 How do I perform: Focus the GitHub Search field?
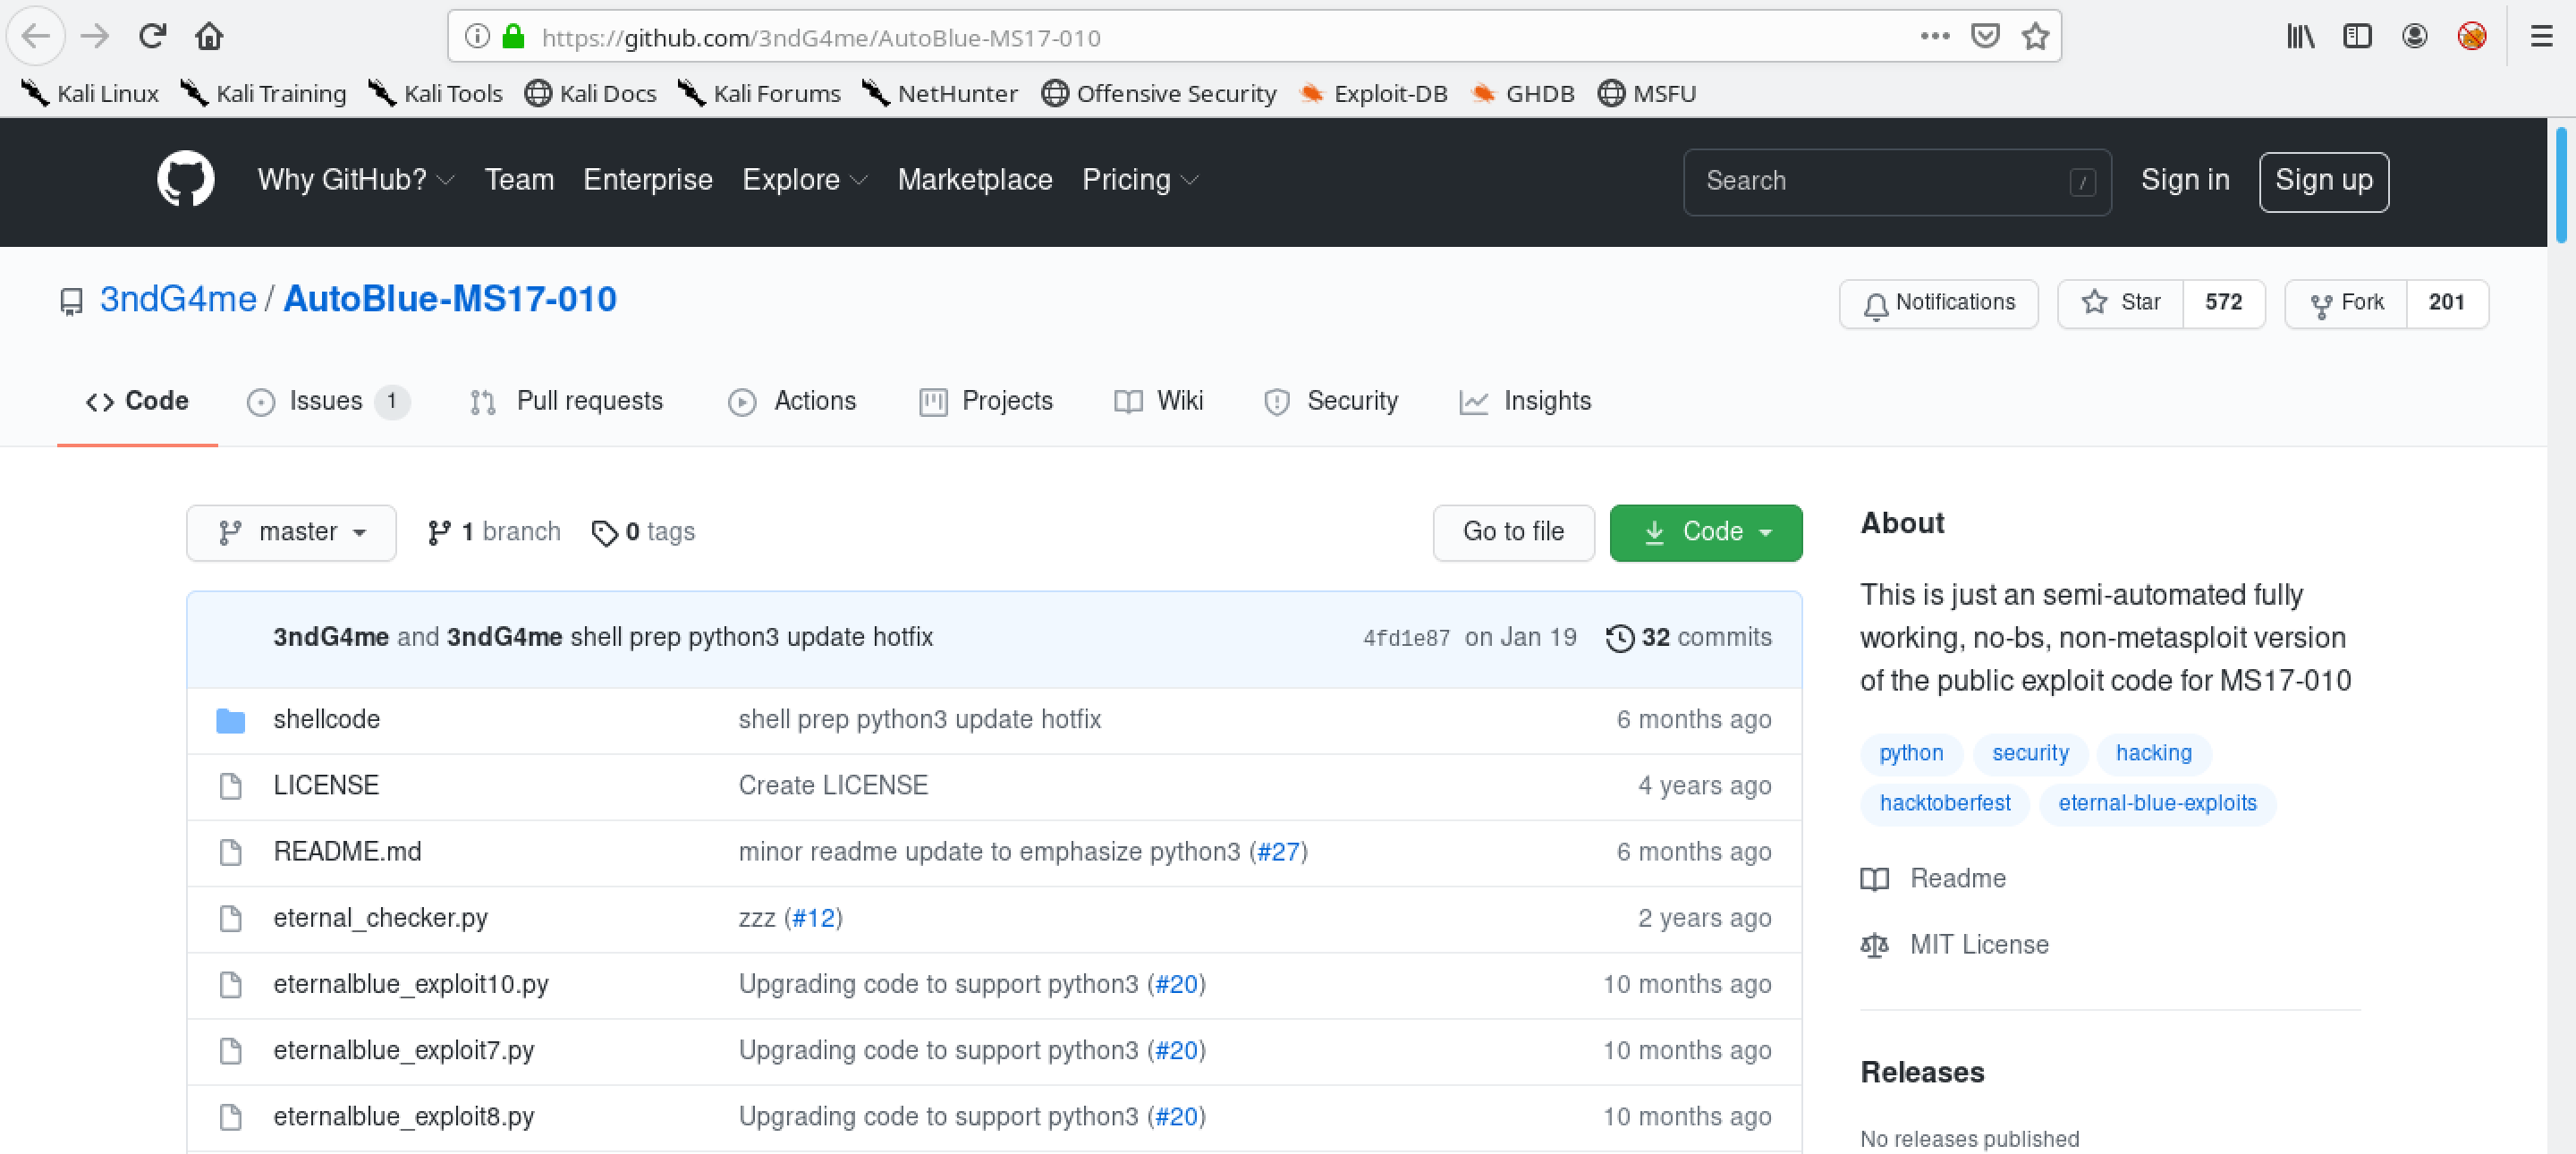click(x=1896, y=181)
